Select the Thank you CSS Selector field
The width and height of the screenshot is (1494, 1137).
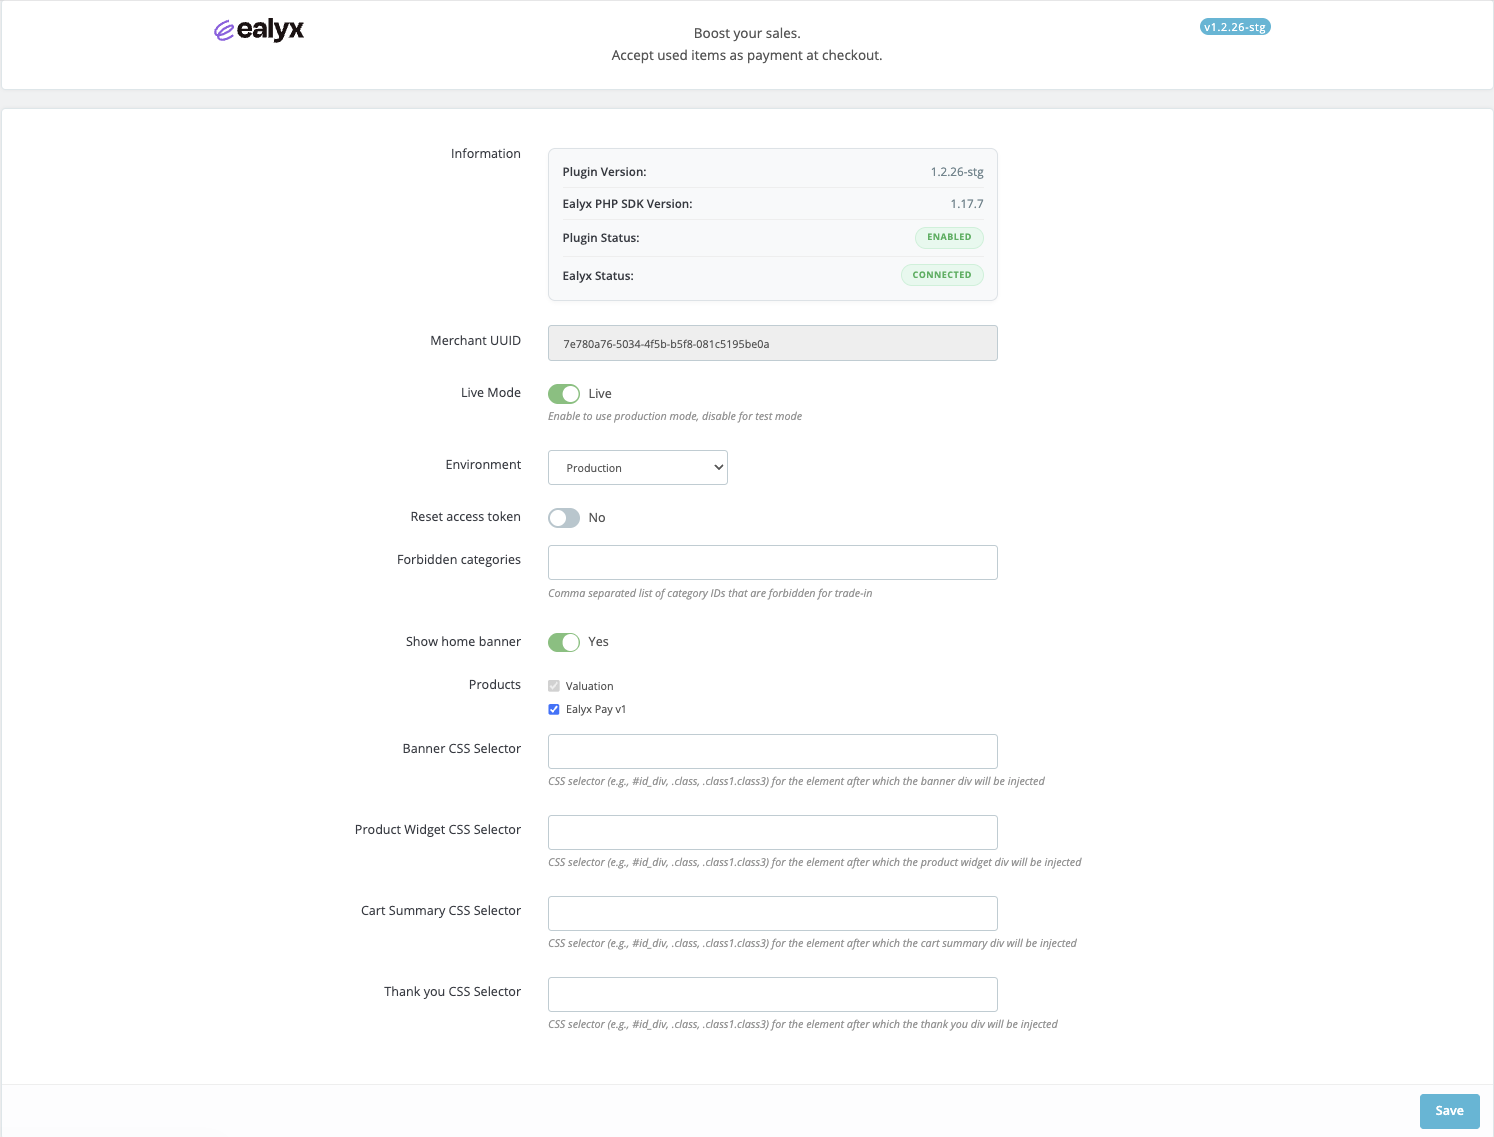tap(772, 994)
